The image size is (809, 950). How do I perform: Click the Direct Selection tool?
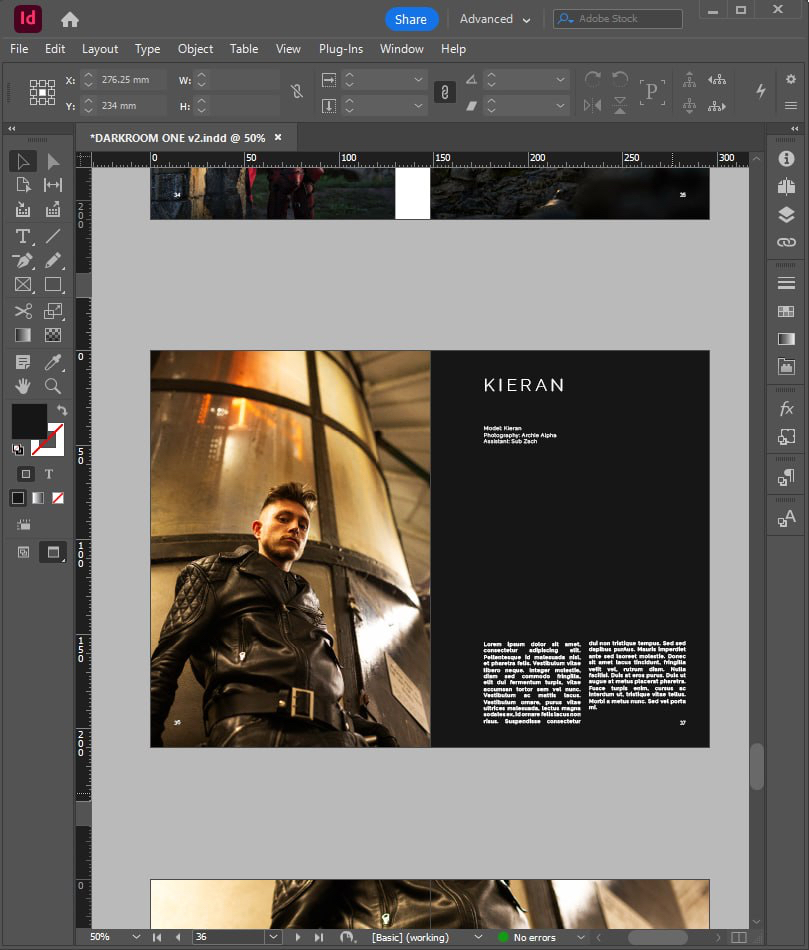tap(53, 161)
